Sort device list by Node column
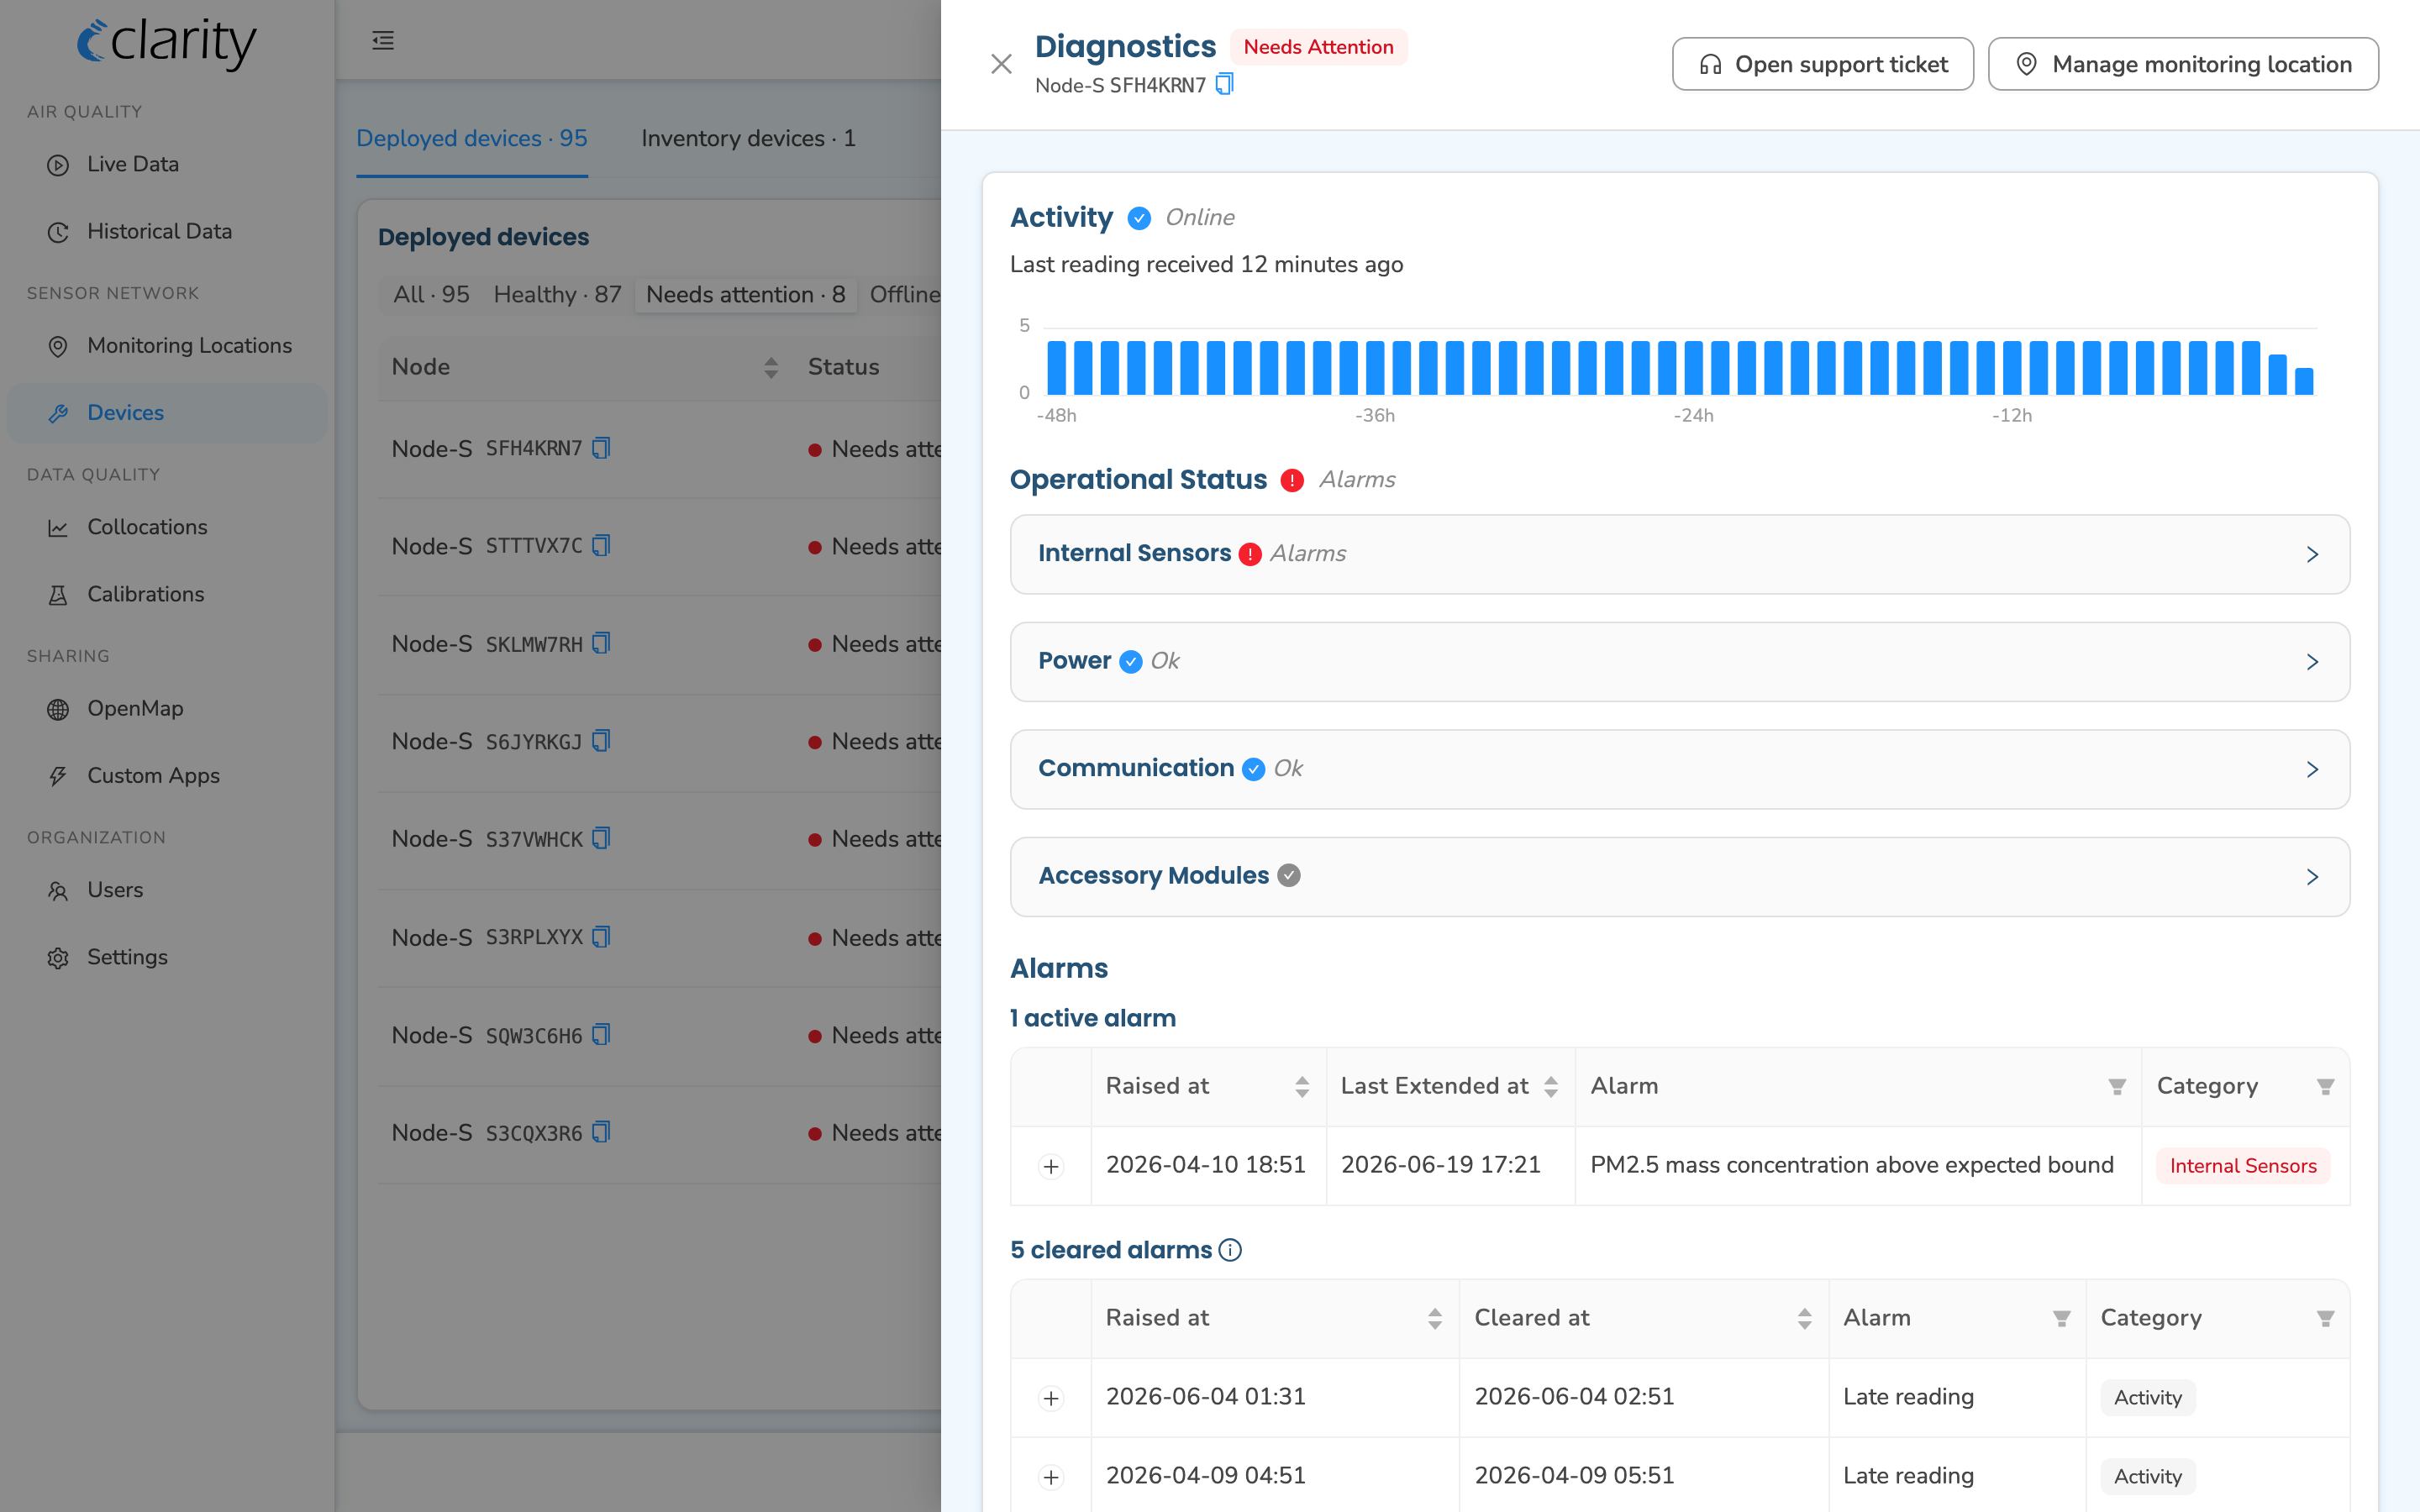2420x1512 pixels. (771, 368)
